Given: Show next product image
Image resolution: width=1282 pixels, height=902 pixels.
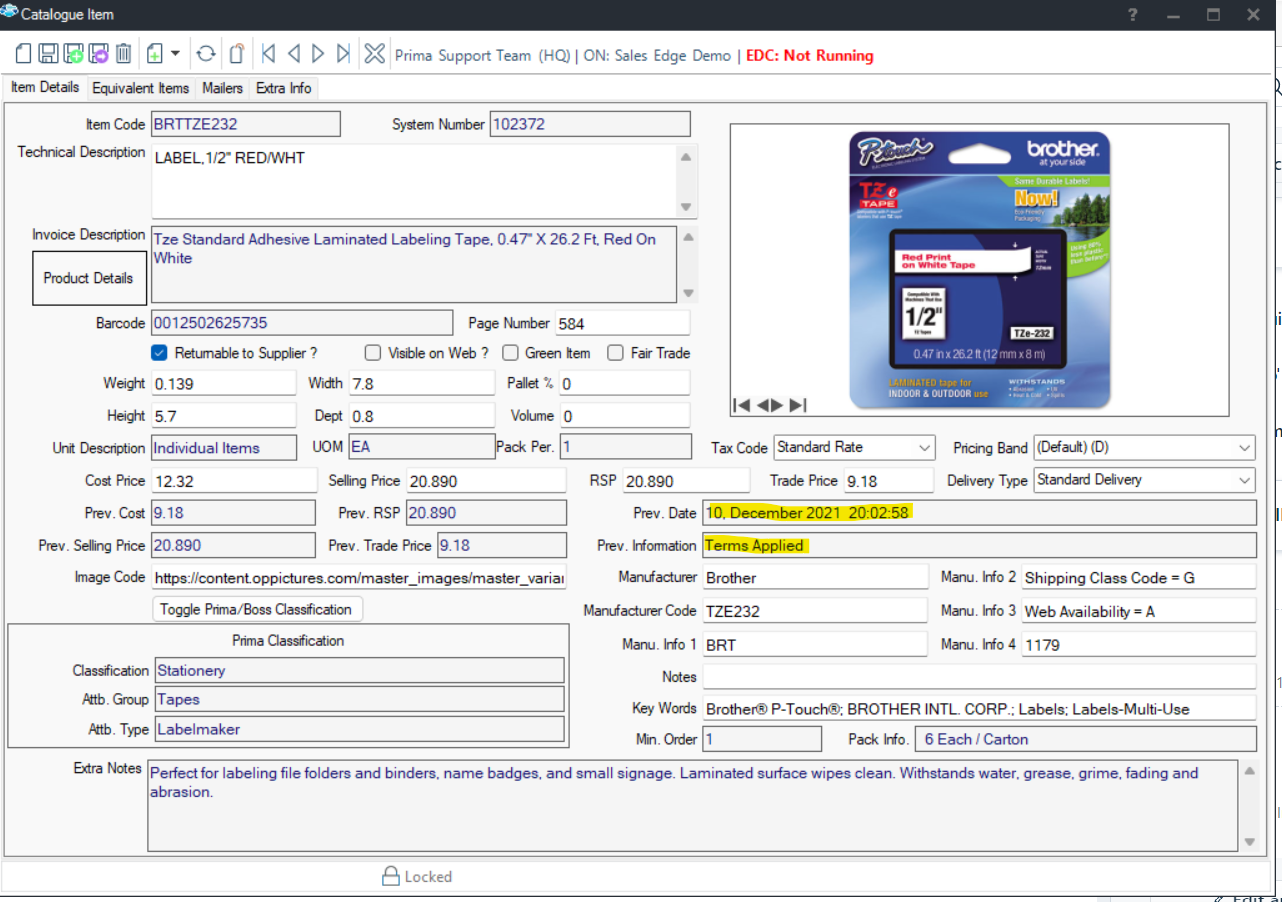Looking at the screenshot, I should pos(777,405).
